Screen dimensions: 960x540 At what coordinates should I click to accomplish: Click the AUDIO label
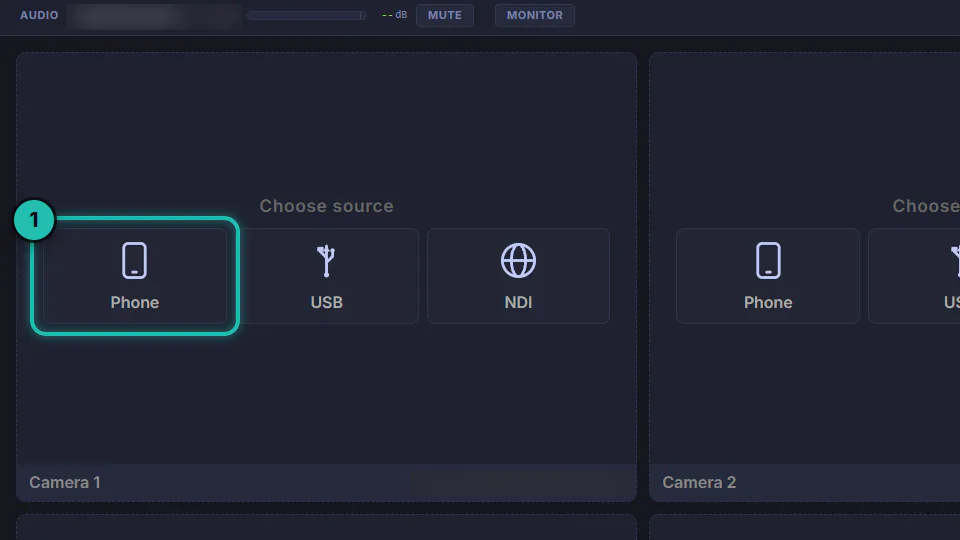tap(39, 15)
